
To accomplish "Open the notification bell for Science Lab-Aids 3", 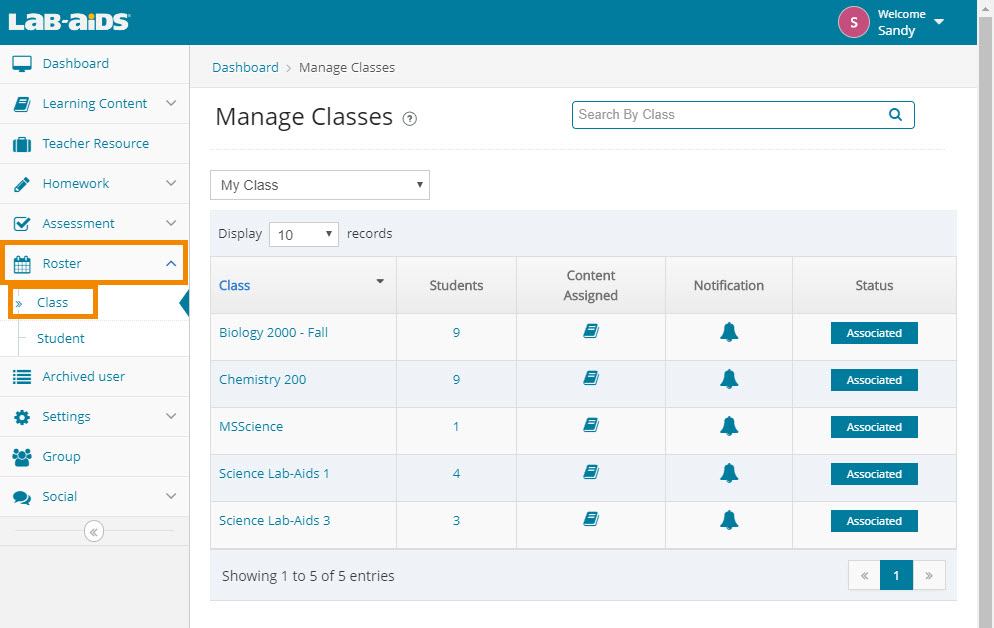I will pyautogui.click(x=728, y=520).
